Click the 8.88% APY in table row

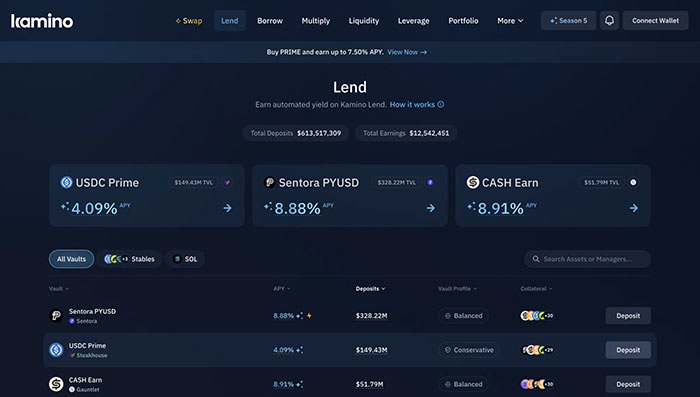click(283, 316)
